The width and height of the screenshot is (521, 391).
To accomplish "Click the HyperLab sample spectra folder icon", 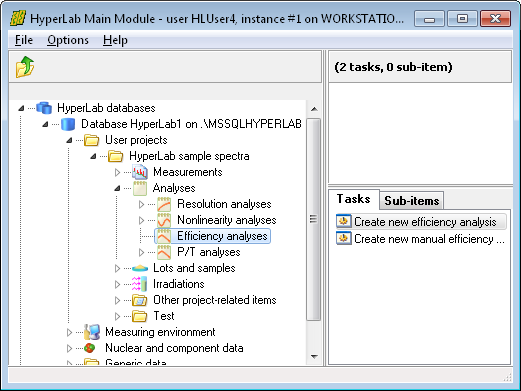I will (116, 156).
